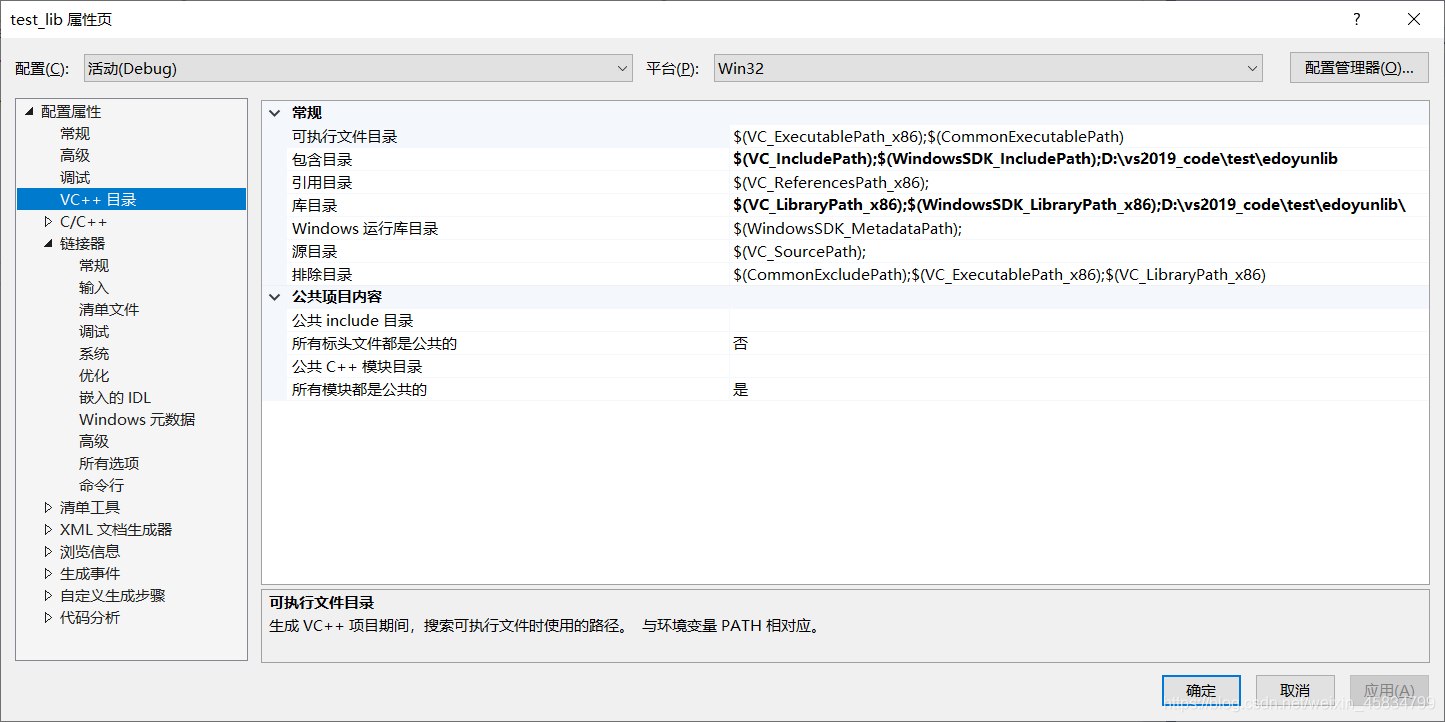Expand the C/C++ tree node
1445x722 pixels.
(x=48, y=222)
